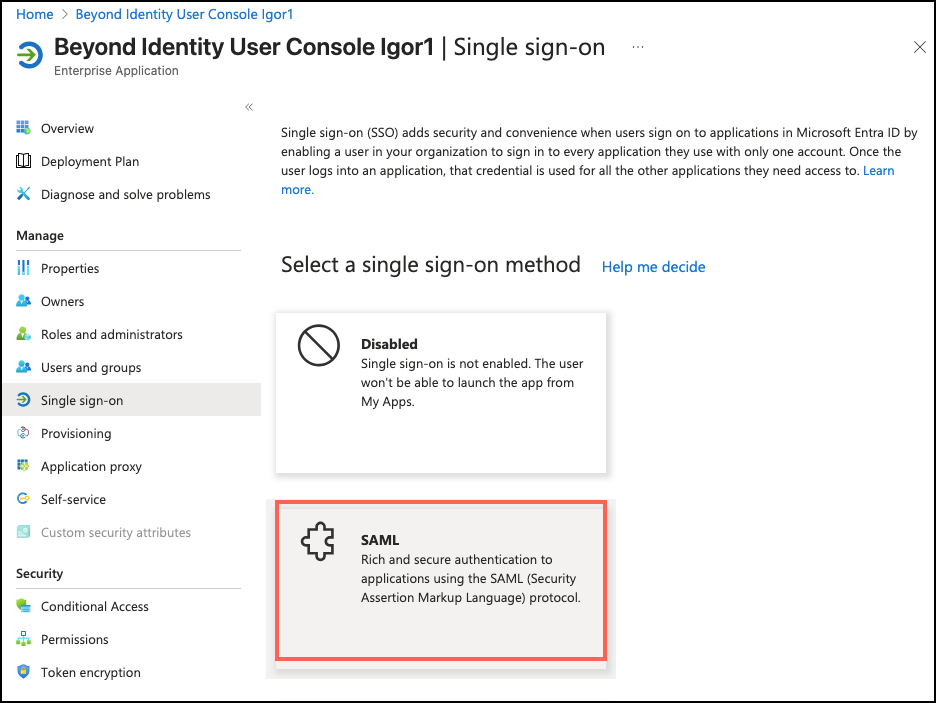Click the Conditional Access icon
This screenshot has height=703, width=936.
click(23, 606)
